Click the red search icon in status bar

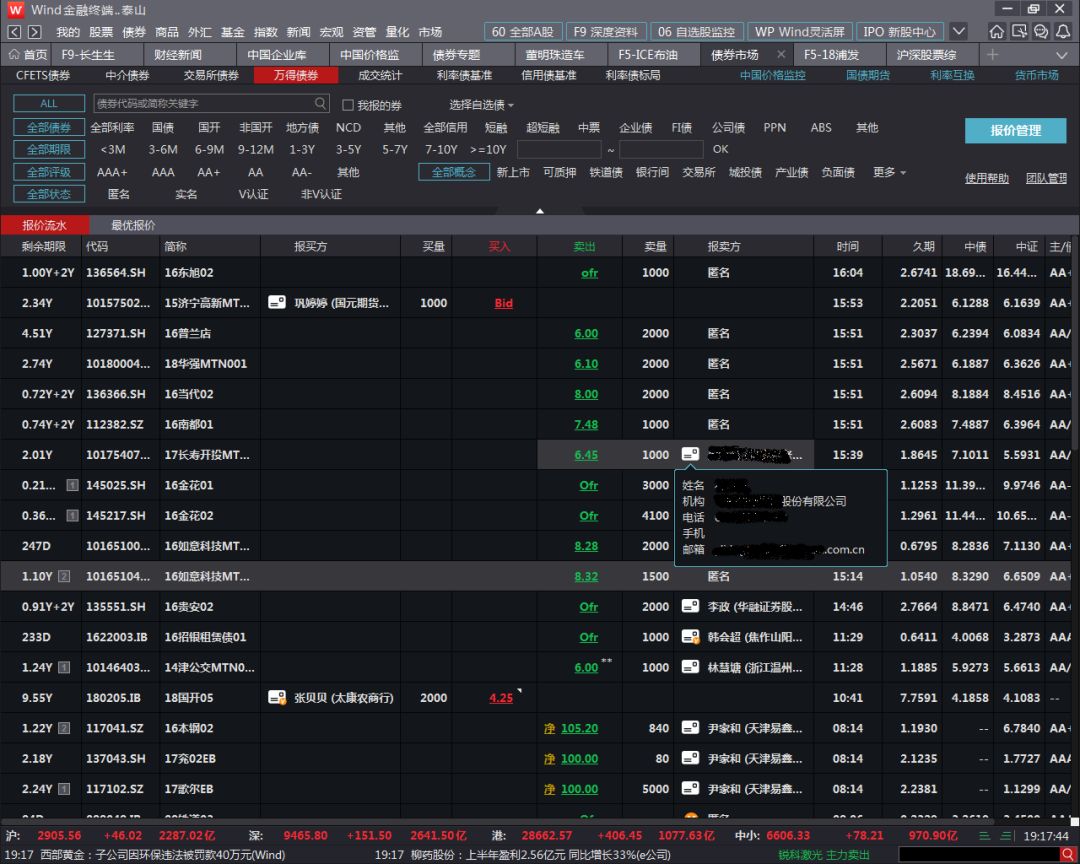pos(1068,855)
